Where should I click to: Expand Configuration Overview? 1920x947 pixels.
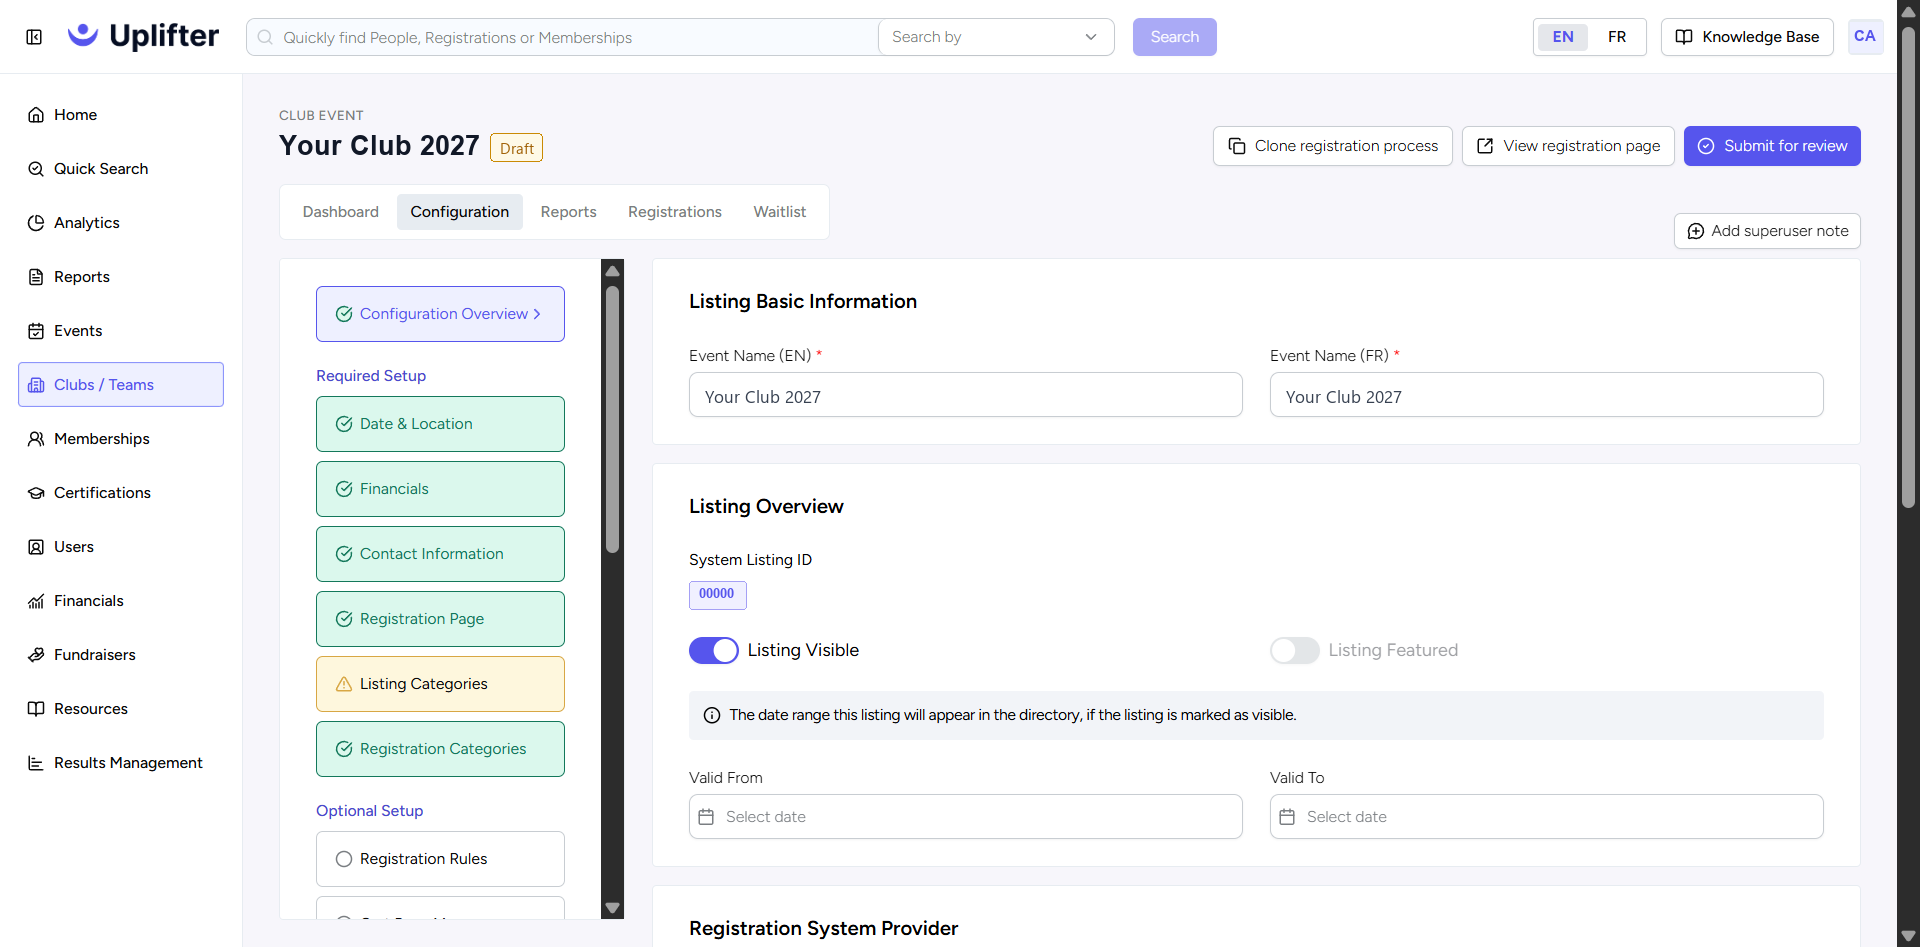click(x=440, y=314)
